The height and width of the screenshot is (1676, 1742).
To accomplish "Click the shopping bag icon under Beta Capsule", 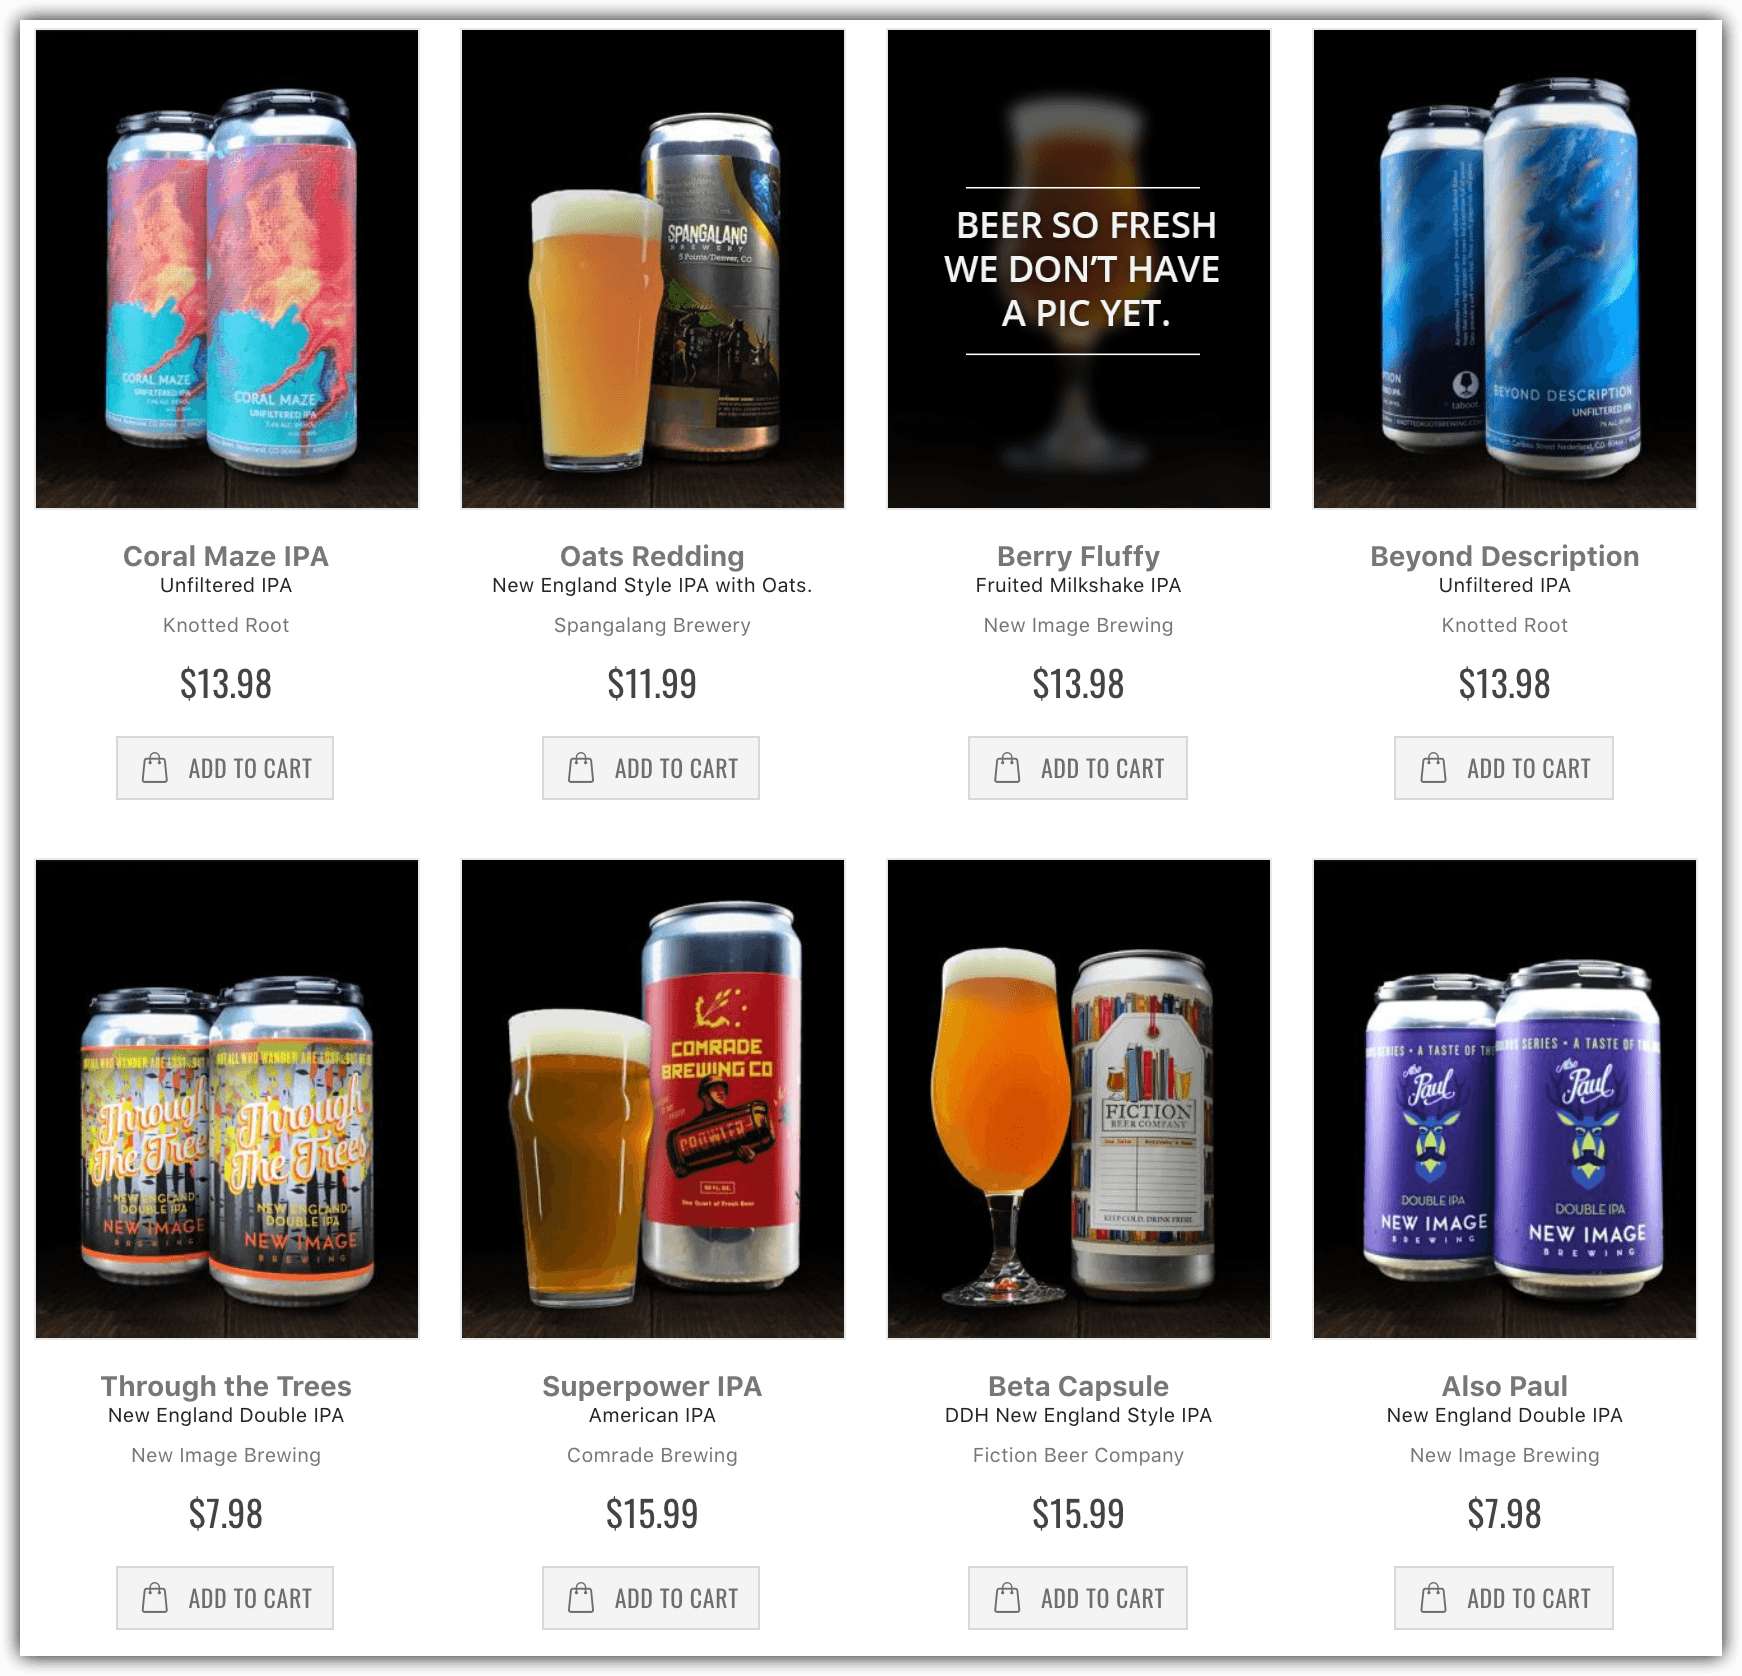I will click(1007, 1598).
